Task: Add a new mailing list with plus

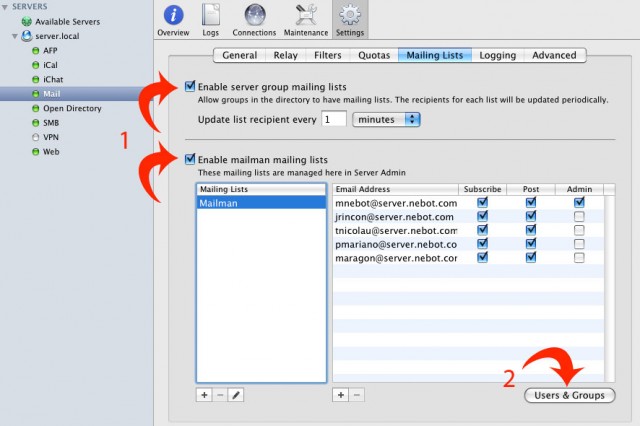Action: click(204, 395)
